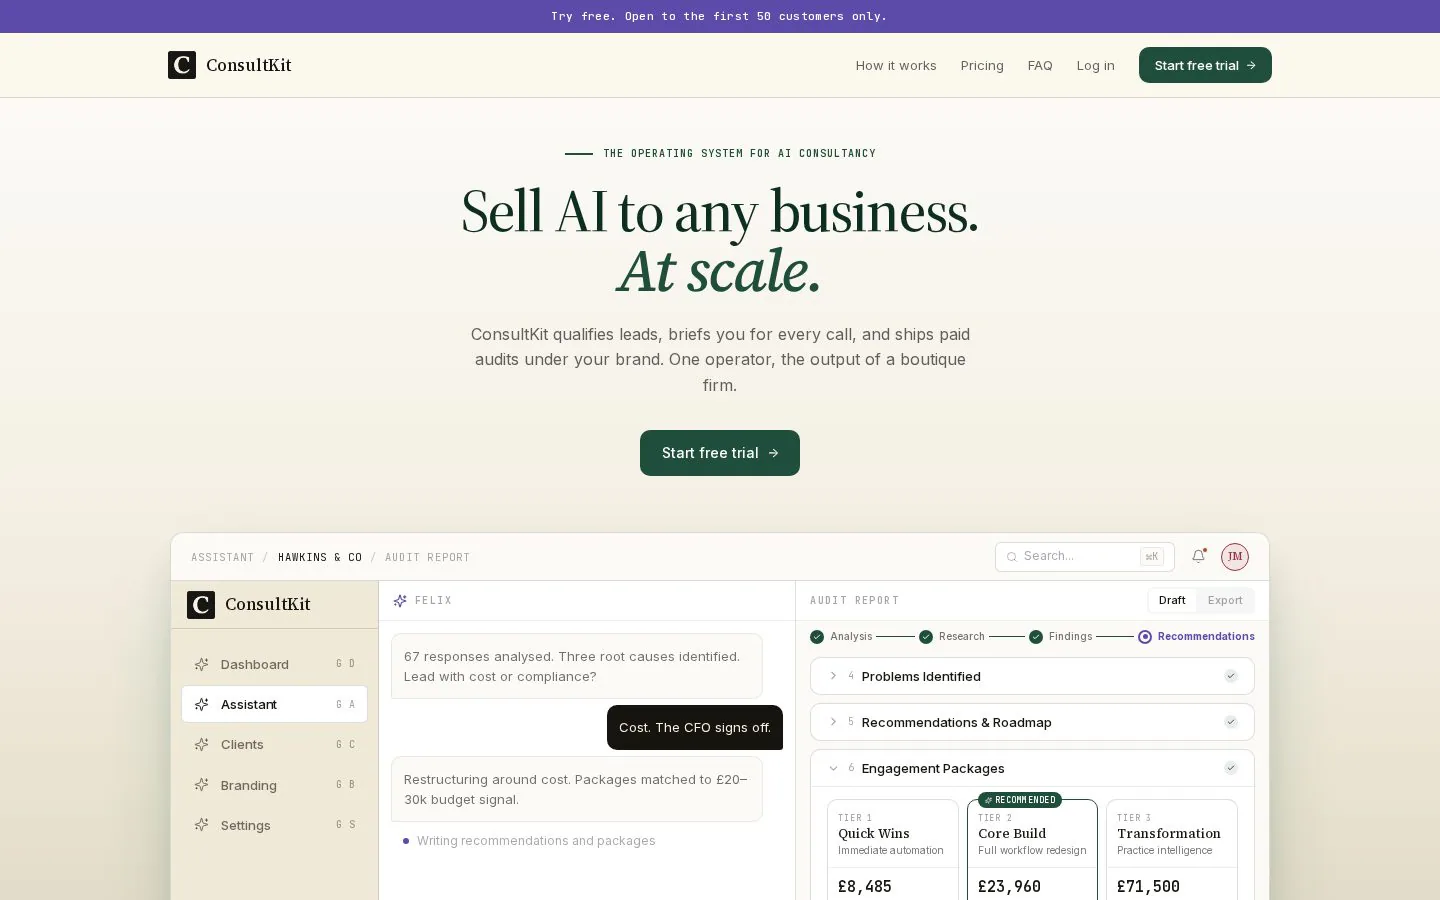Open the FAQ link

click(x=1040, y=65)
